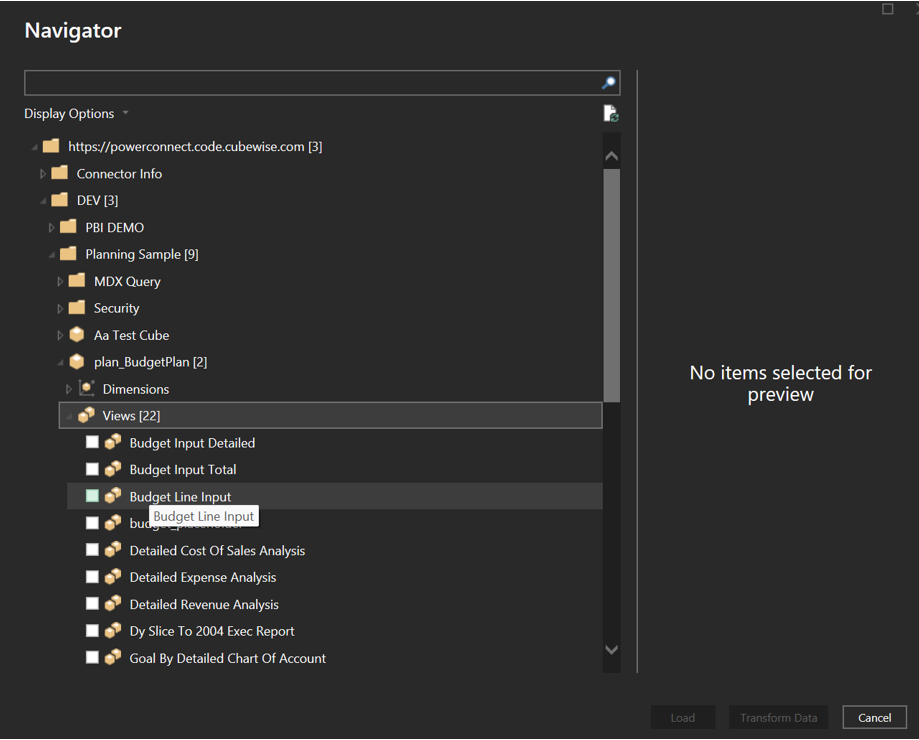
Task: Check Dy Slice To 2004 Exec Report
Action: [92, 631]
